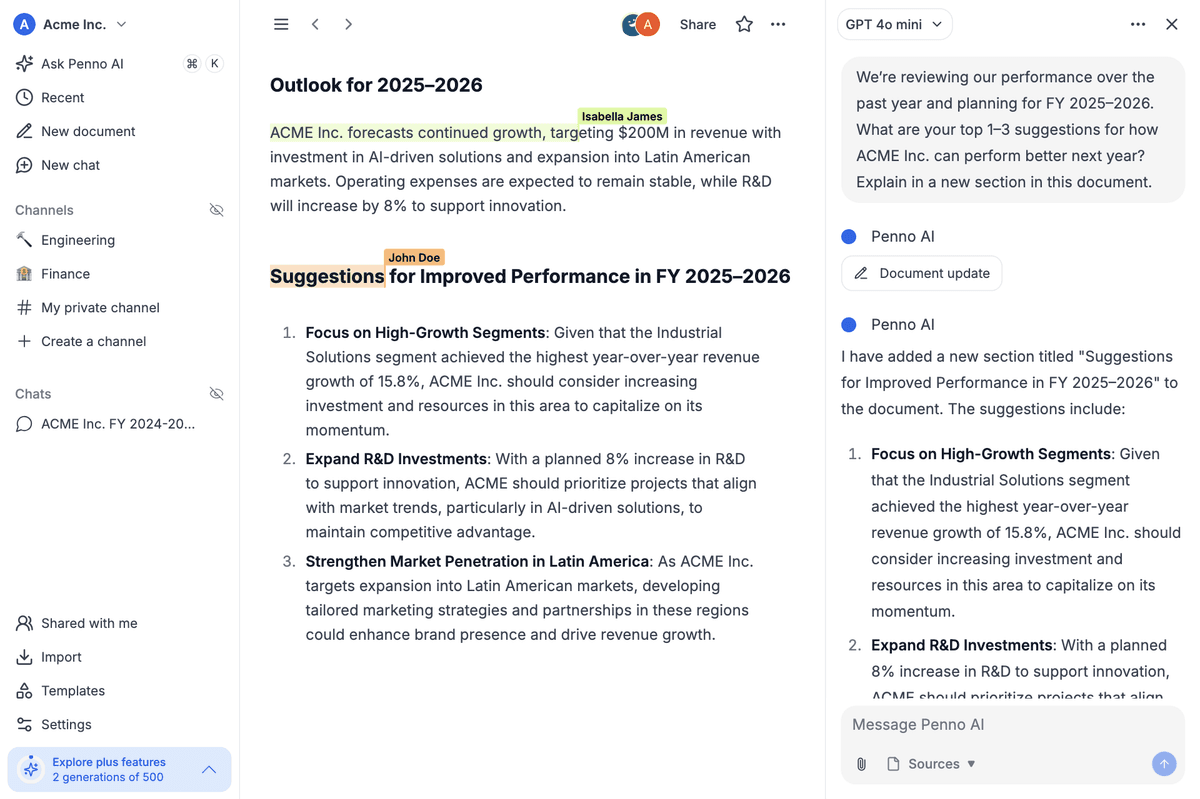Click the Document update button
Screen dimensions: 1200x799
(921, 273)
